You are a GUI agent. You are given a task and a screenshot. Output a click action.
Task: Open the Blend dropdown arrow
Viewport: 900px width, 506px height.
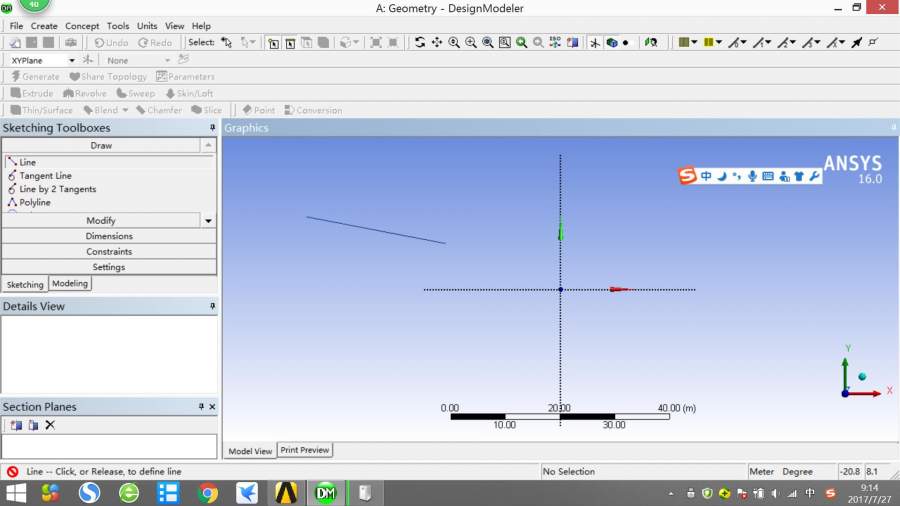coord(125,110)
